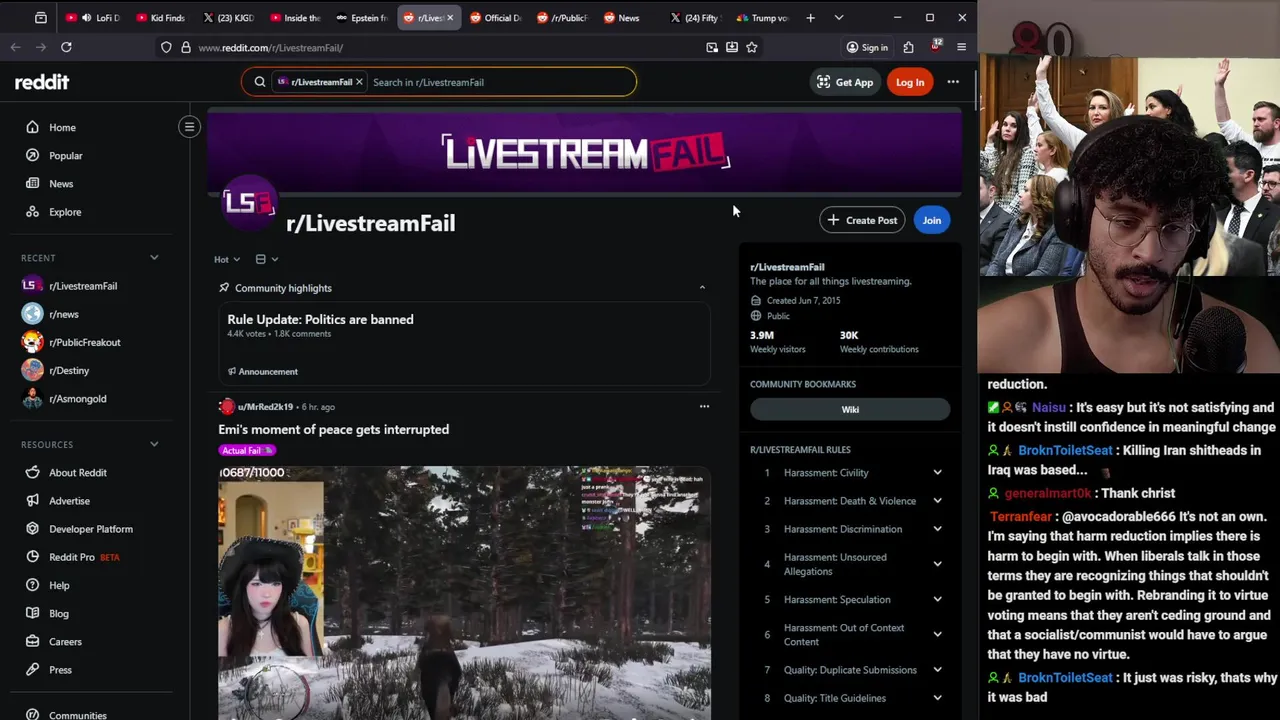
Task: Remove r/LivestreamFail search filter chip
Action: coord(359,82)
